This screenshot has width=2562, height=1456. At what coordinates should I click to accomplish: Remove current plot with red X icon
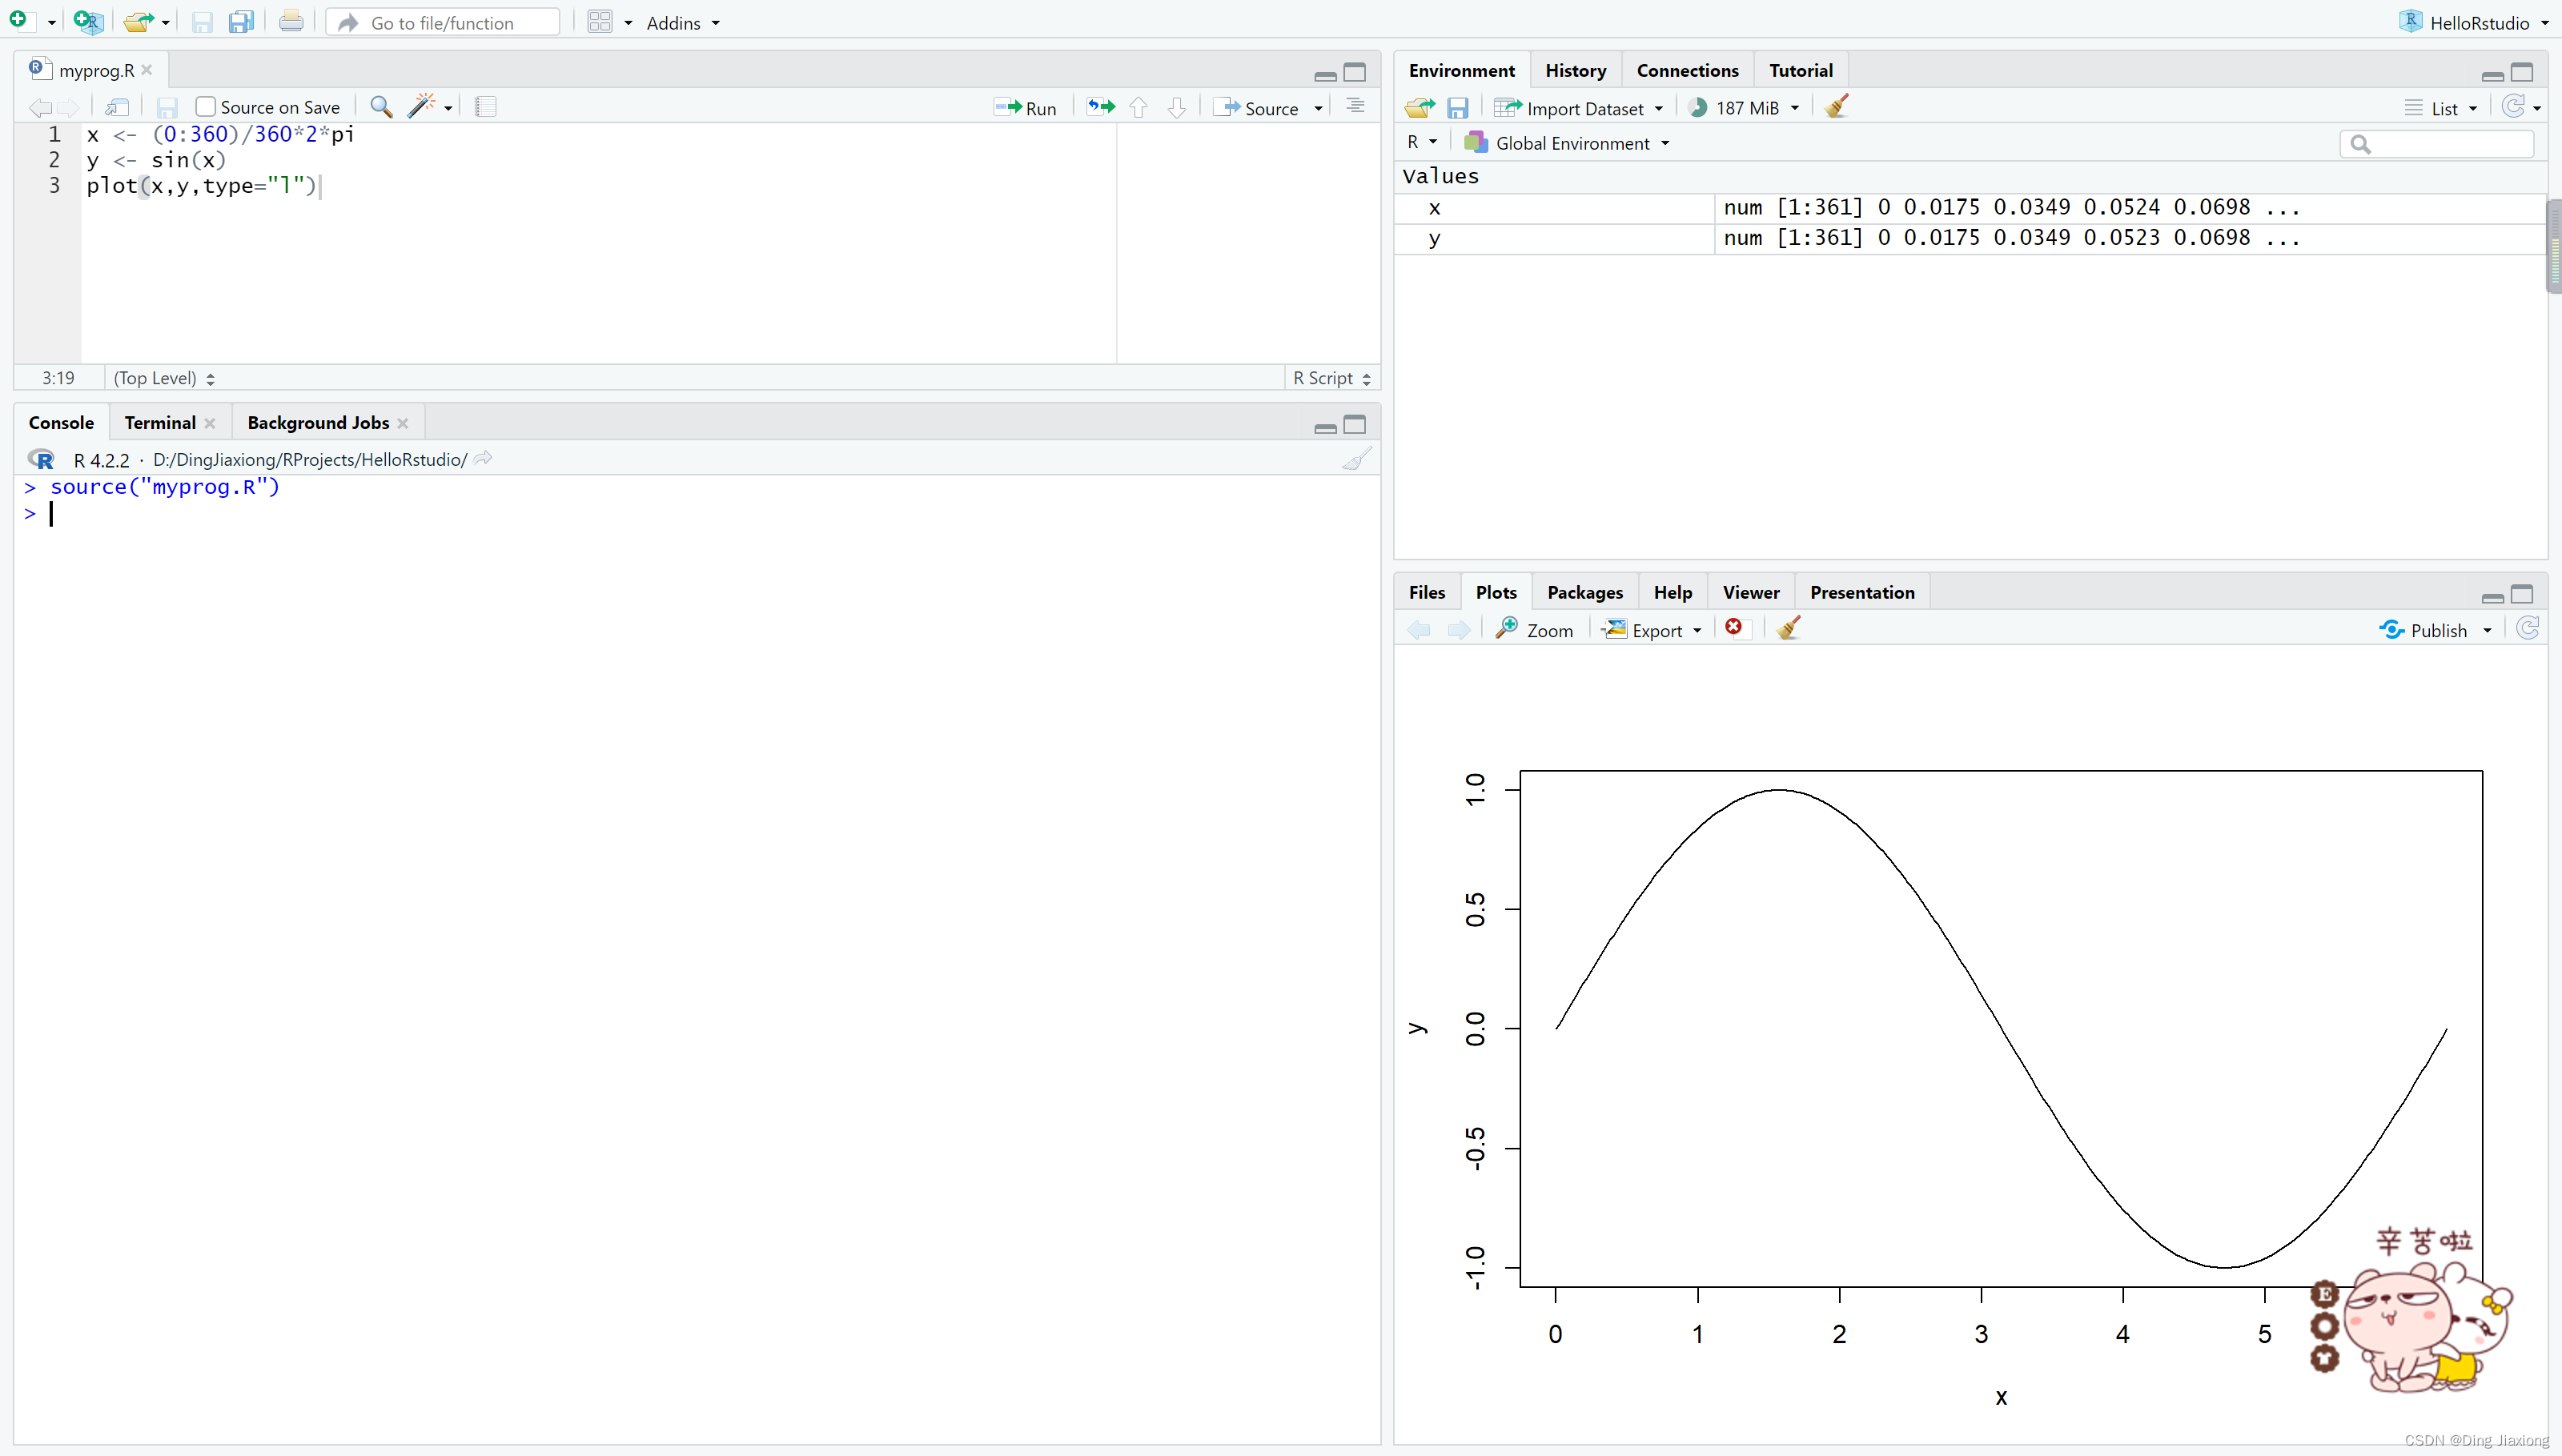click(1734, 627)
